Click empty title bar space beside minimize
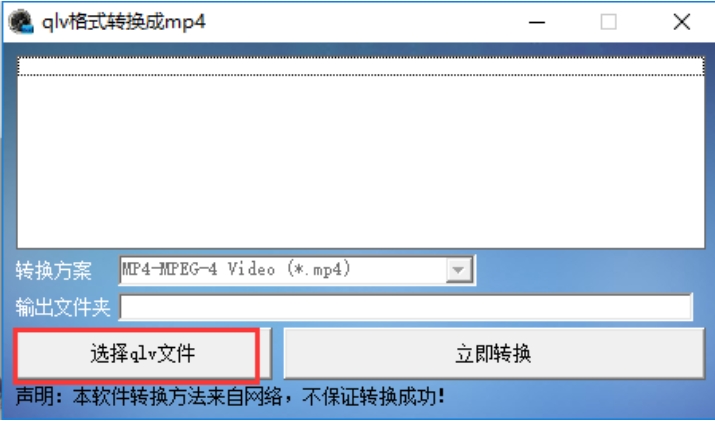The width and height of the screenshot is (715, 423). point(365,21)
